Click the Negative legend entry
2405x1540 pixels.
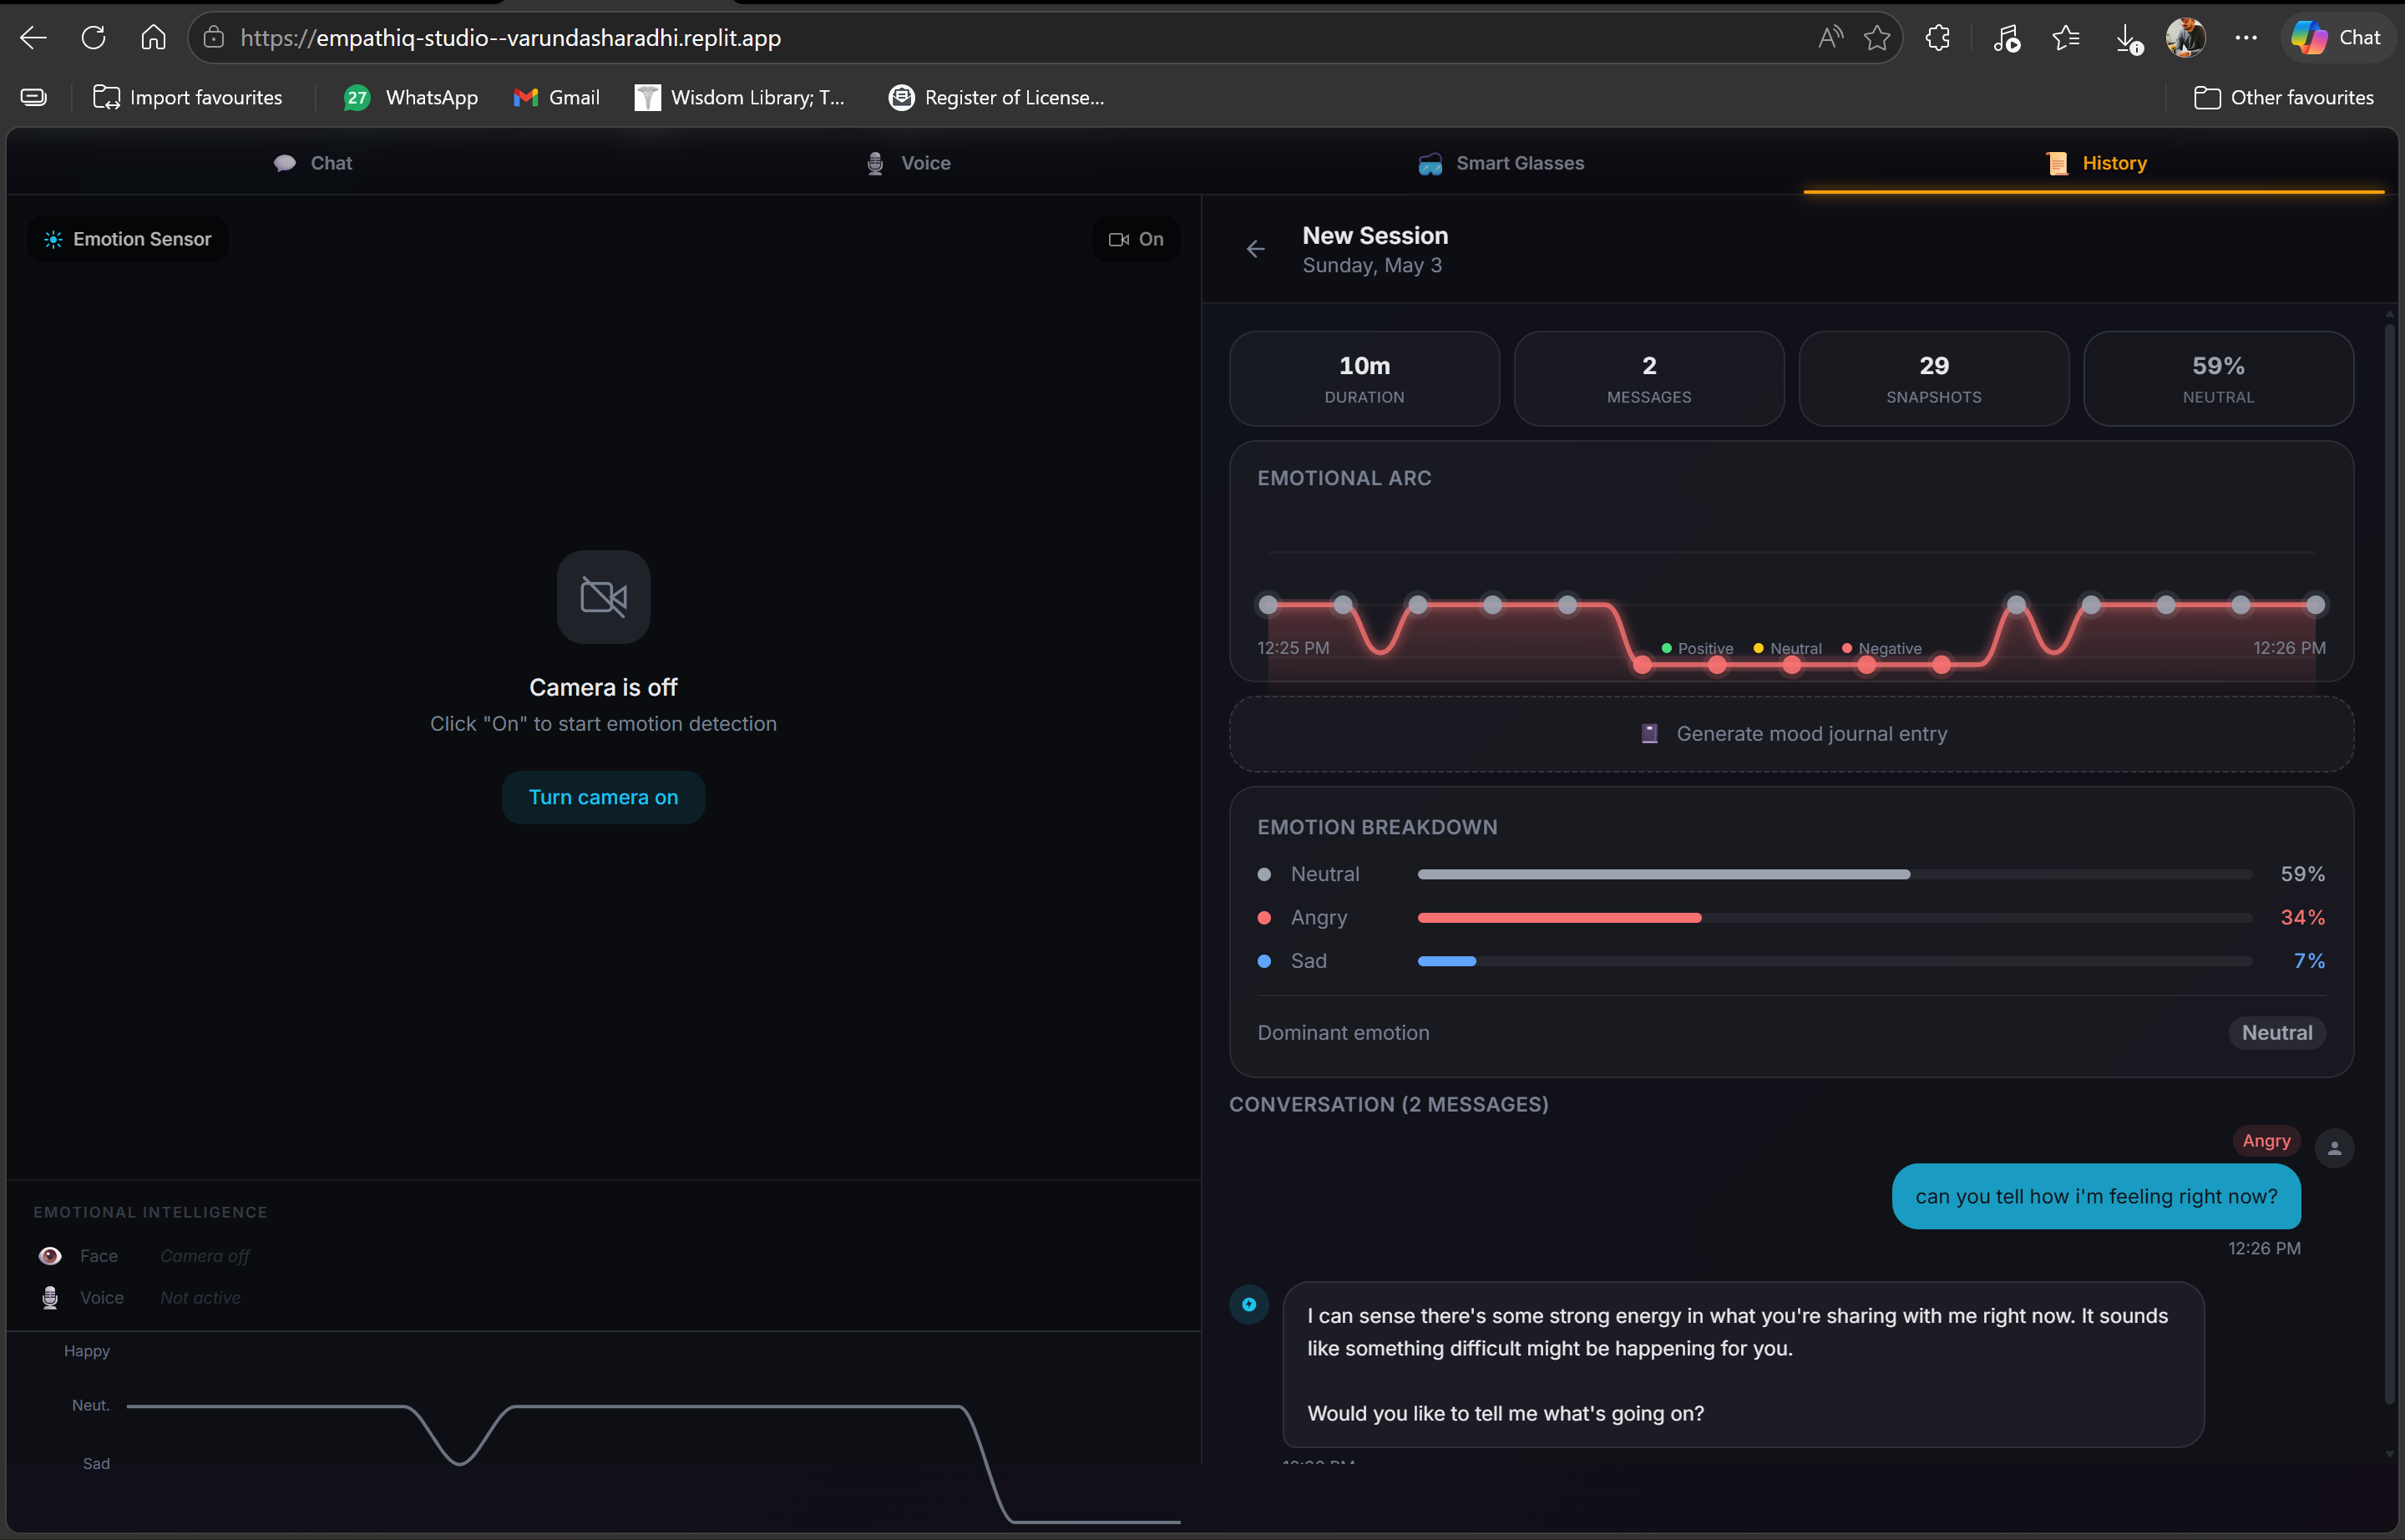1882,648
